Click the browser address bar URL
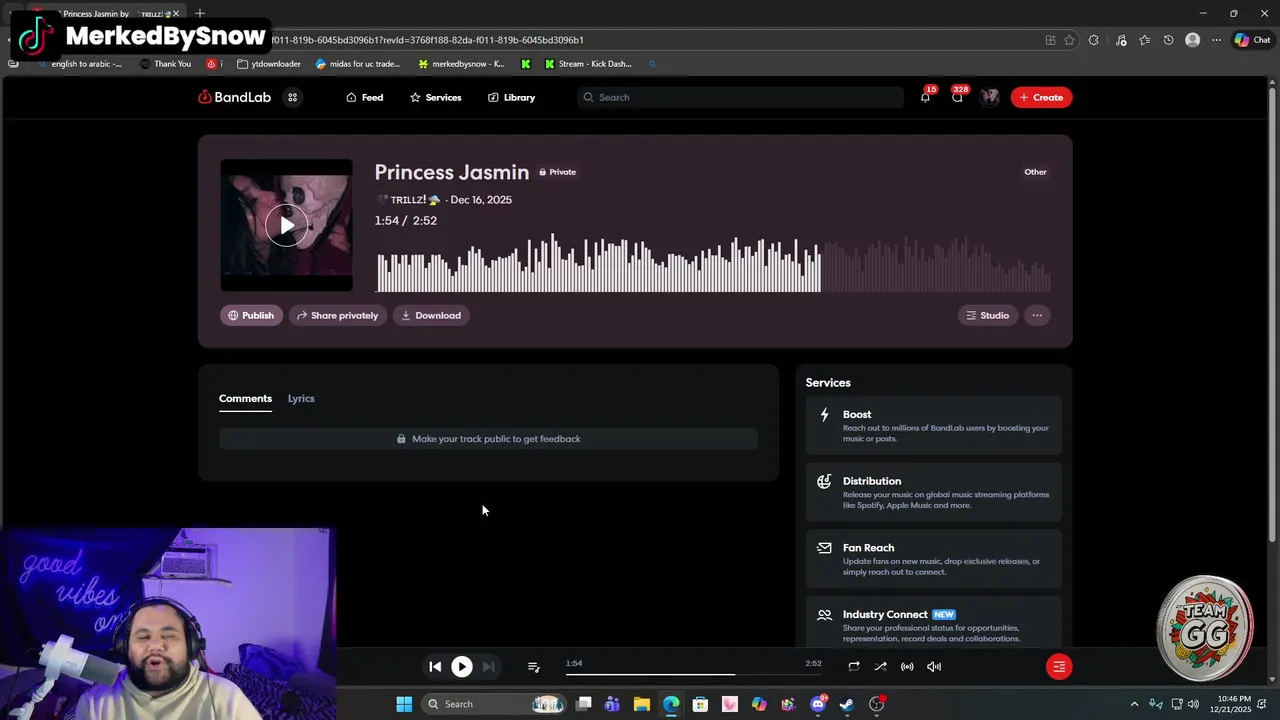Image resolution: width=1280 pixels, height=720 pixels. [x=430, y=40]
